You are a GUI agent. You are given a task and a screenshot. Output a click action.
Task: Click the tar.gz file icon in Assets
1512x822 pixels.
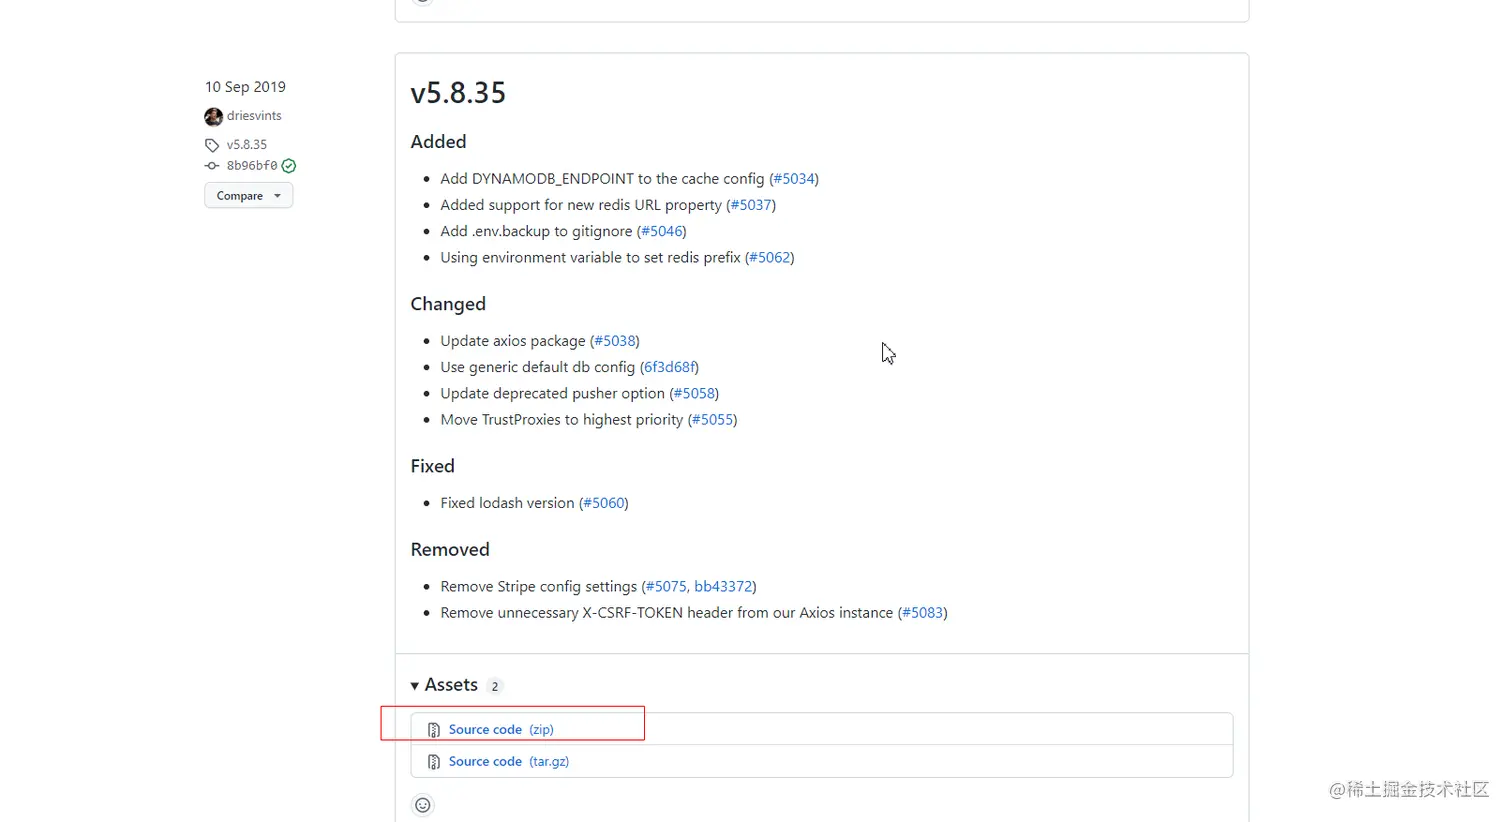pyautogui.click(x=434, y=762)
